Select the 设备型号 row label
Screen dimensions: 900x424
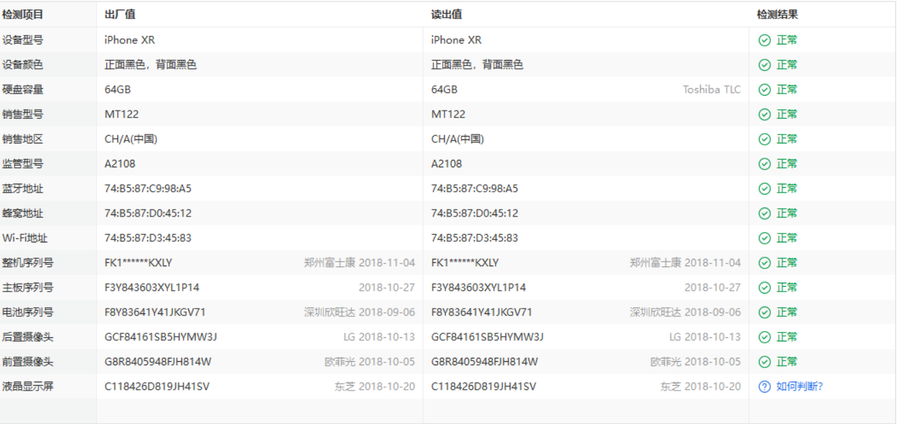(22, 40)
